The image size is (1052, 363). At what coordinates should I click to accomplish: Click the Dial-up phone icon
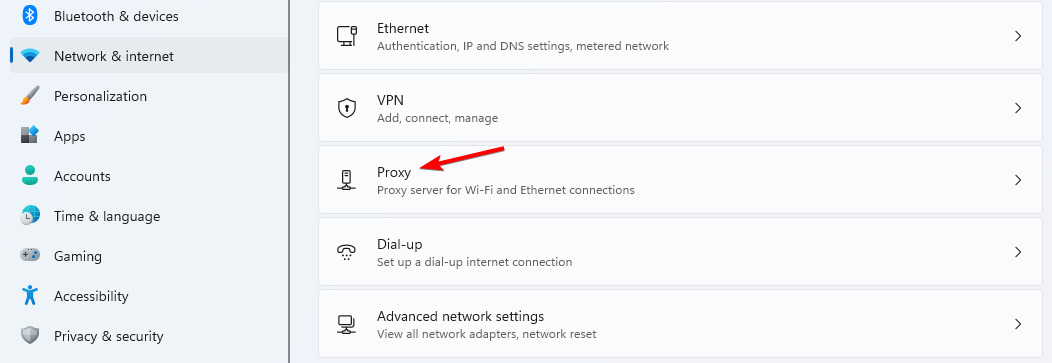346,252
